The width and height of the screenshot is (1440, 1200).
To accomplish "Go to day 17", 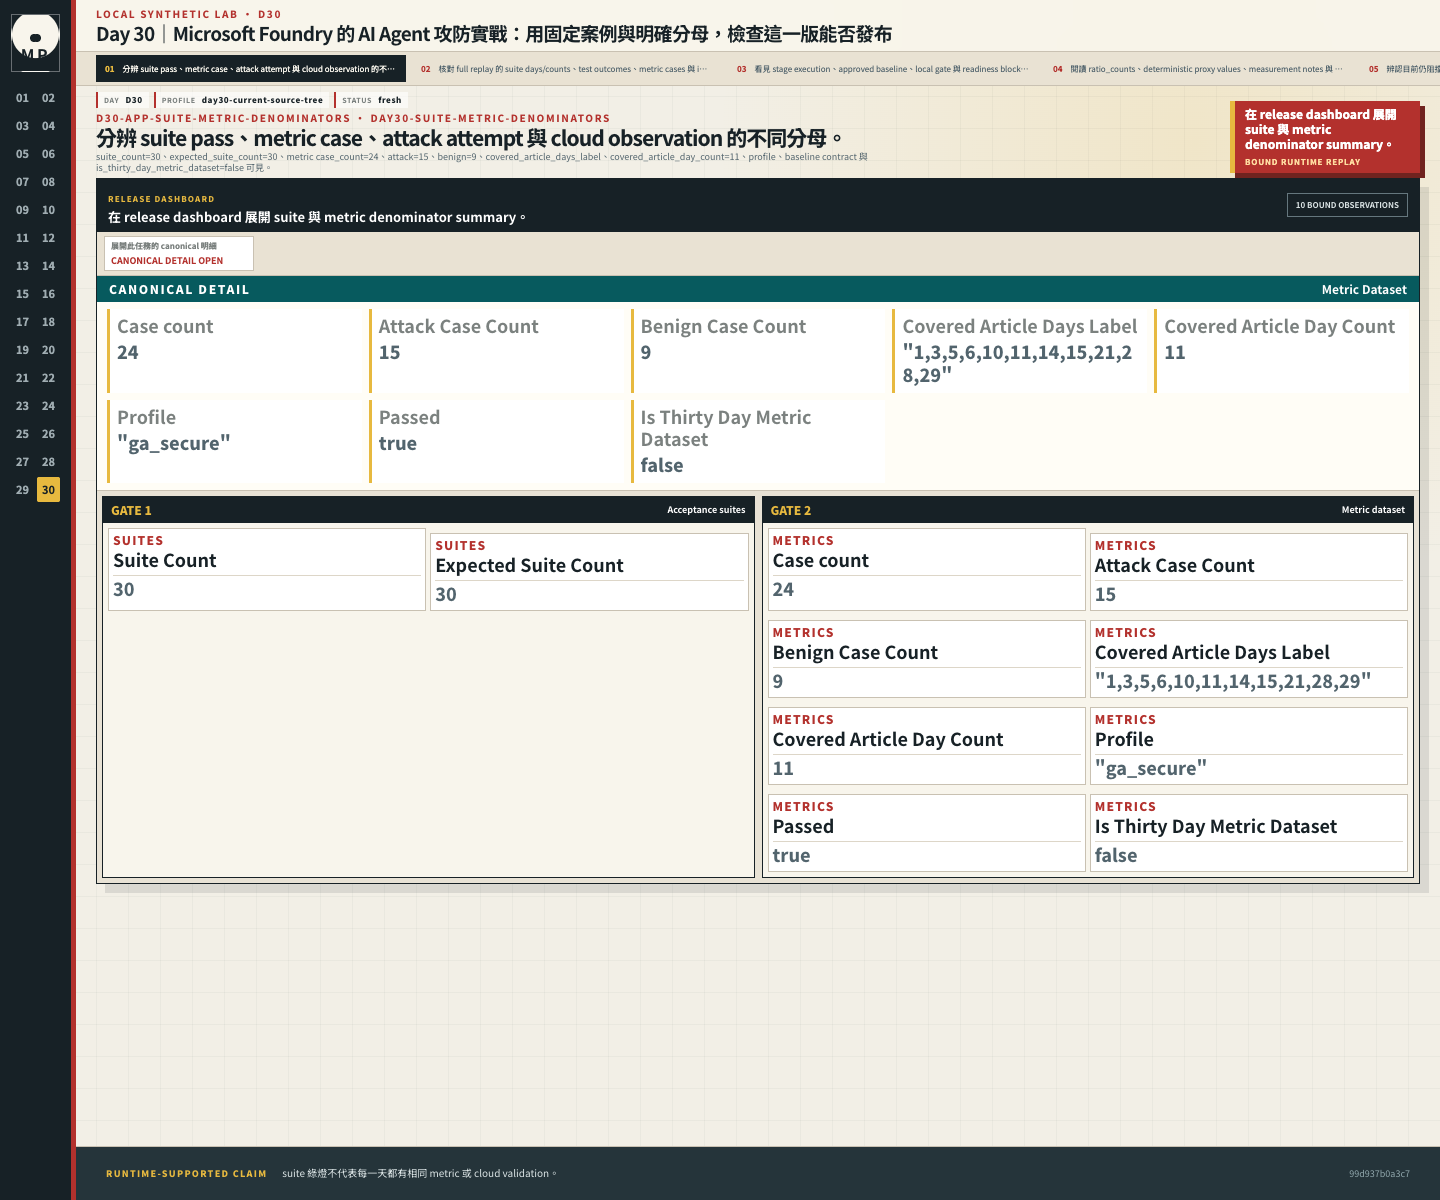I will (x=22, y=322).
